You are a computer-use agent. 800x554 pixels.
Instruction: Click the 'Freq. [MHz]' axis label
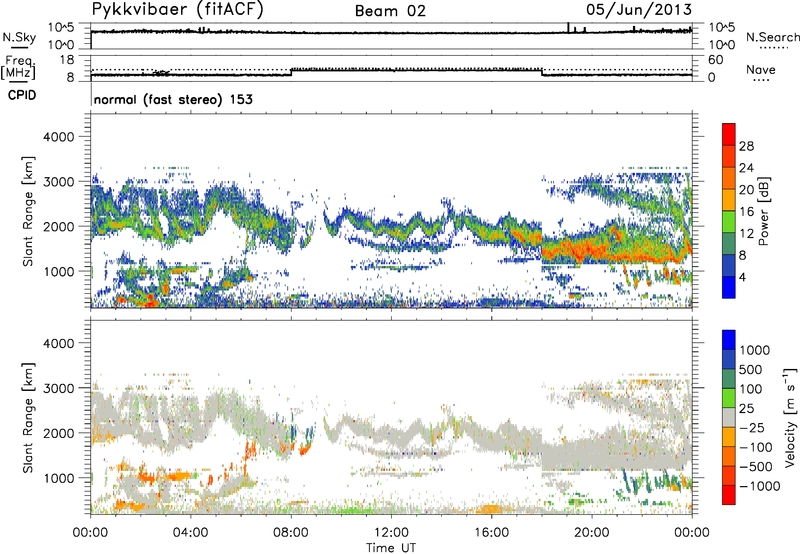[x=19, y=68]
